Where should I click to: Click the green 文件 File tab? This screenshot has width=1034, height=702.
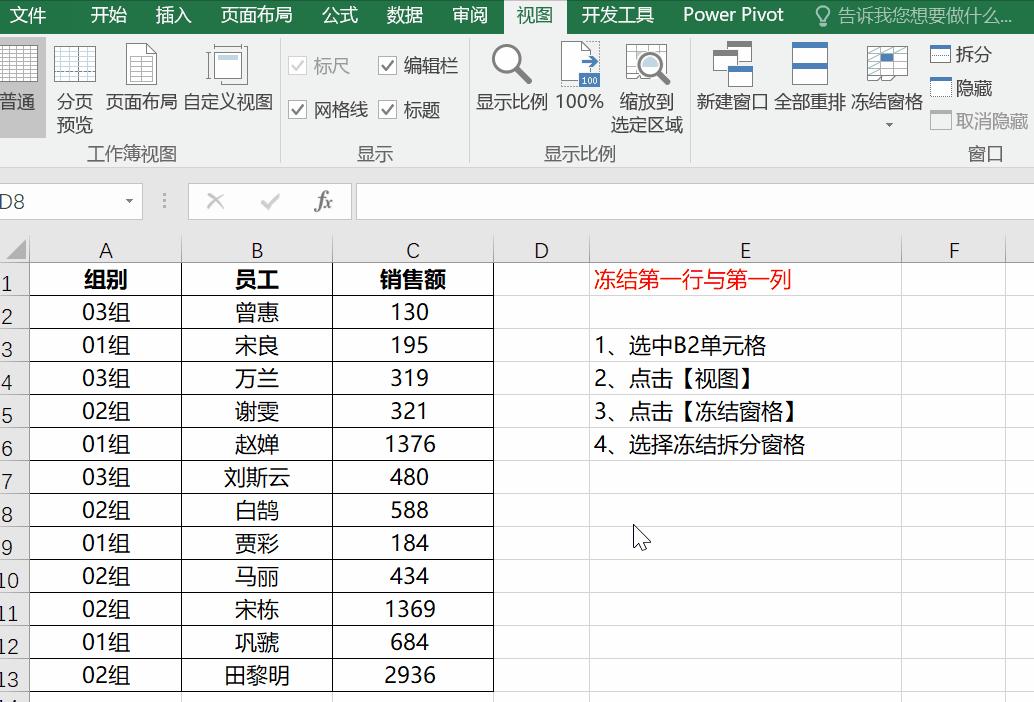click(29, 16)
